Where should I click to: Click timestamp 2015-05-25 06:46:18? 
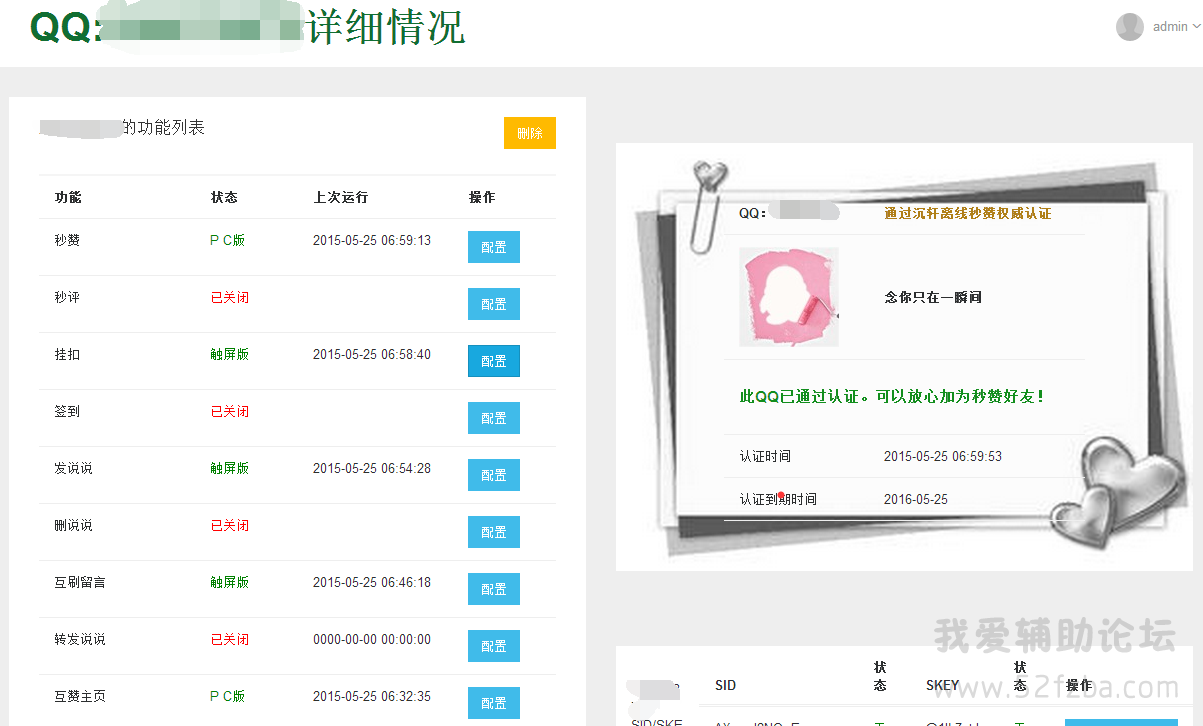(x=372, y=582)
